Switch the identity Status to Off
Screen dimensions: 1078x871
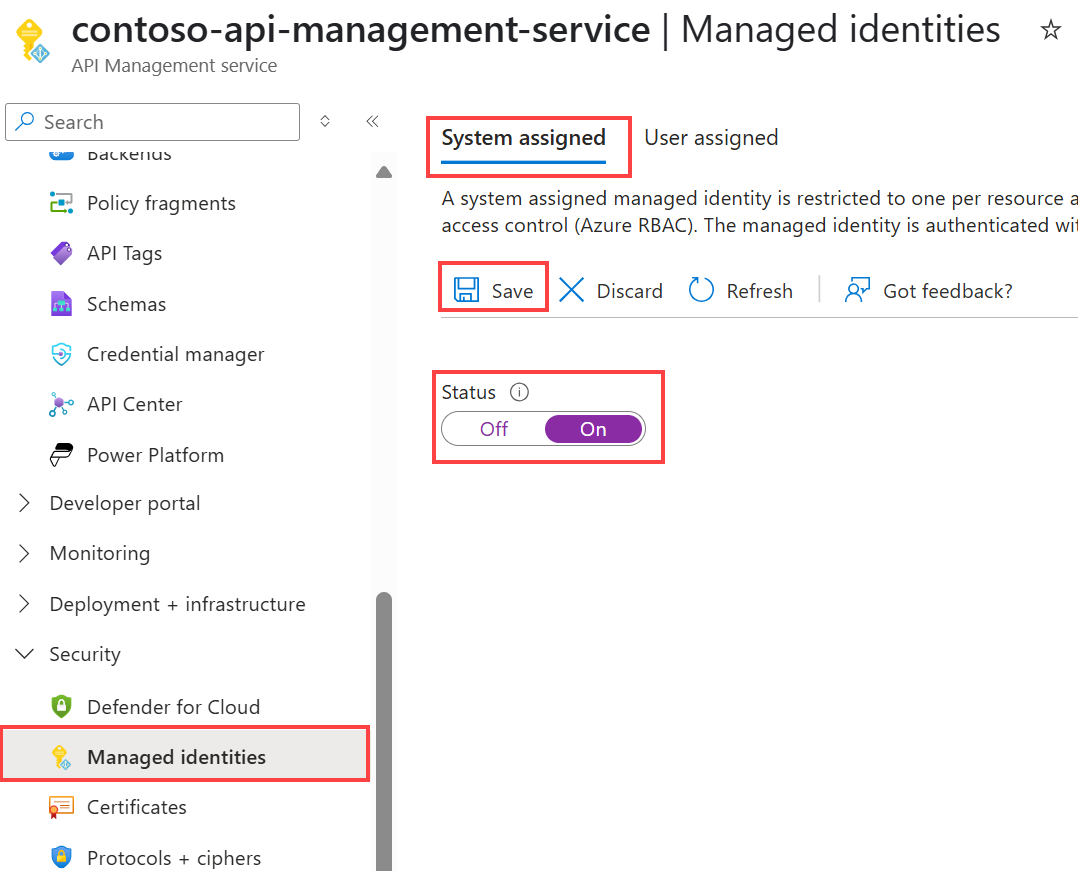[493, 428]
